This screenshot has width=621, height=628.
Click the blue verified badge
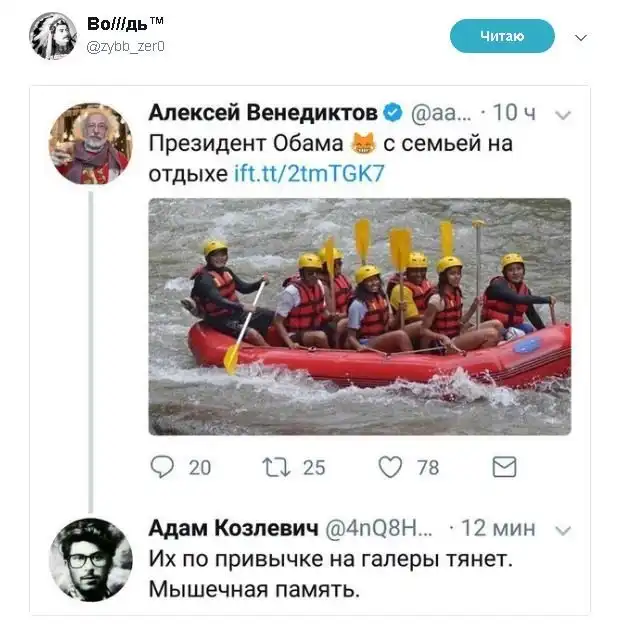(393, 113)
